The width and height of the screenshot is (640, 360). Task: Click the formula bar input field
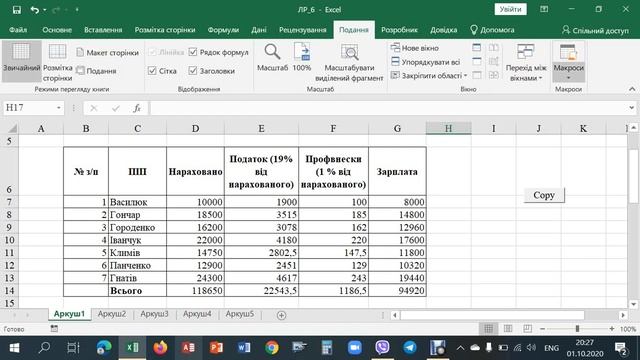click(x=388, y=108)
